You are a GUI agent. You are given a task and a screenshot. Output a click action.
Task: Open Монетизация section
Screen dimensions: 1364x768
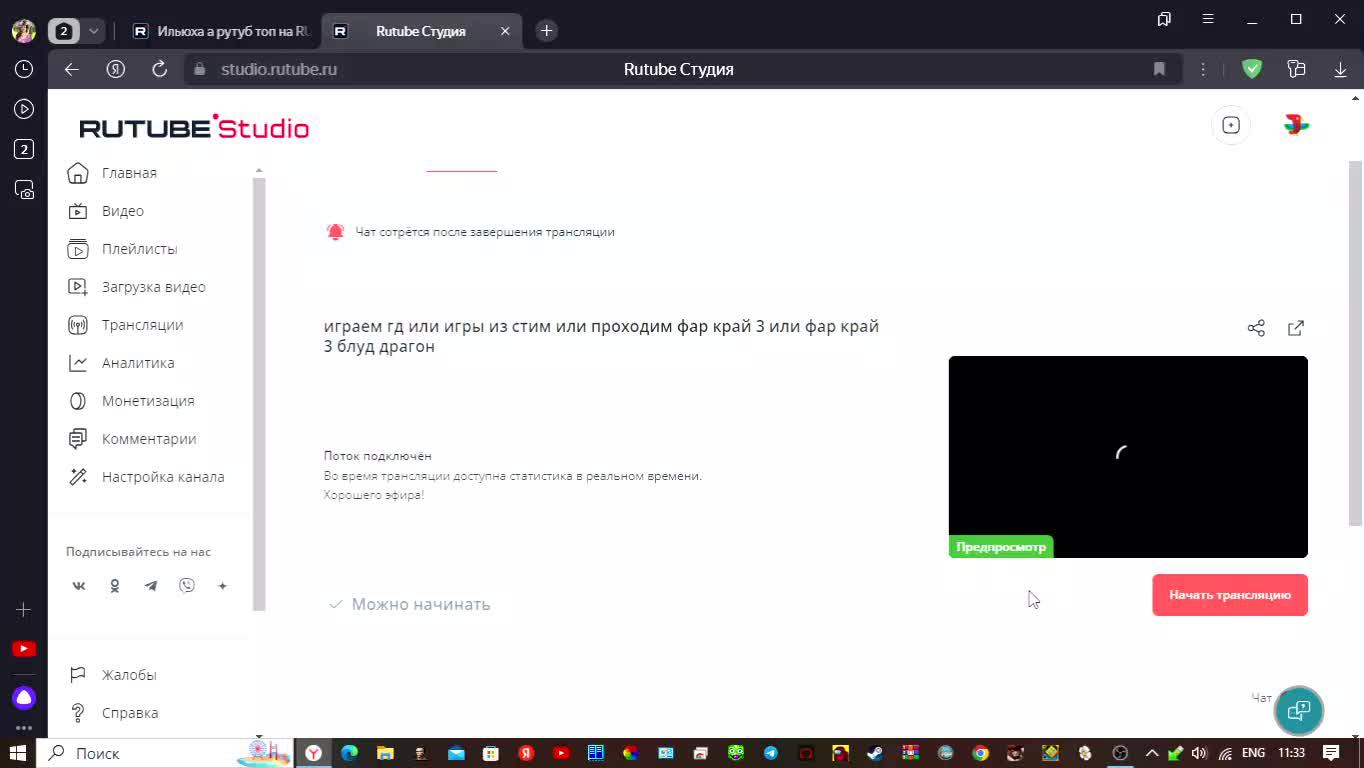[x=131, y=401]
